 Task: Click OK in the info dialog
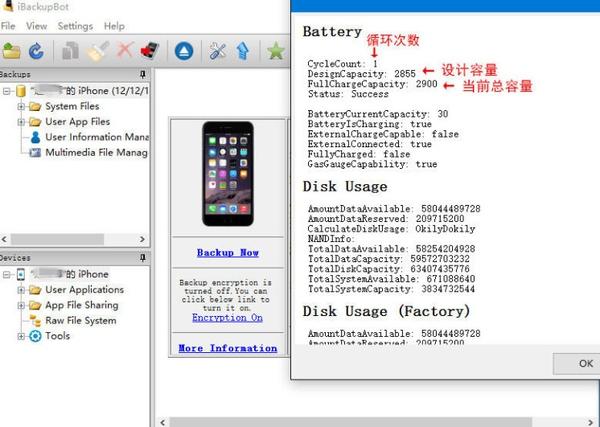point(585,363)
